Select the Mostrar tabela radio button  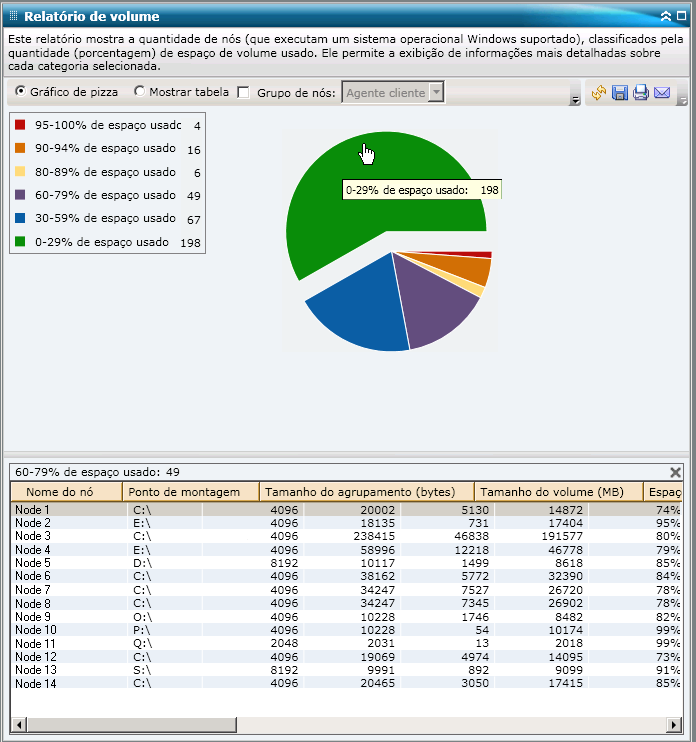click(139, 91)
